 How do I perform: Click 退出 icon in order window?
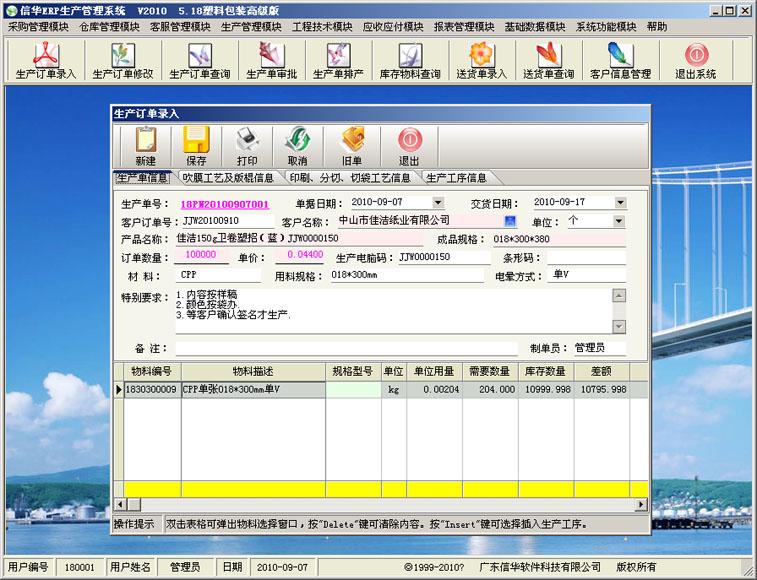click(409, 146)
